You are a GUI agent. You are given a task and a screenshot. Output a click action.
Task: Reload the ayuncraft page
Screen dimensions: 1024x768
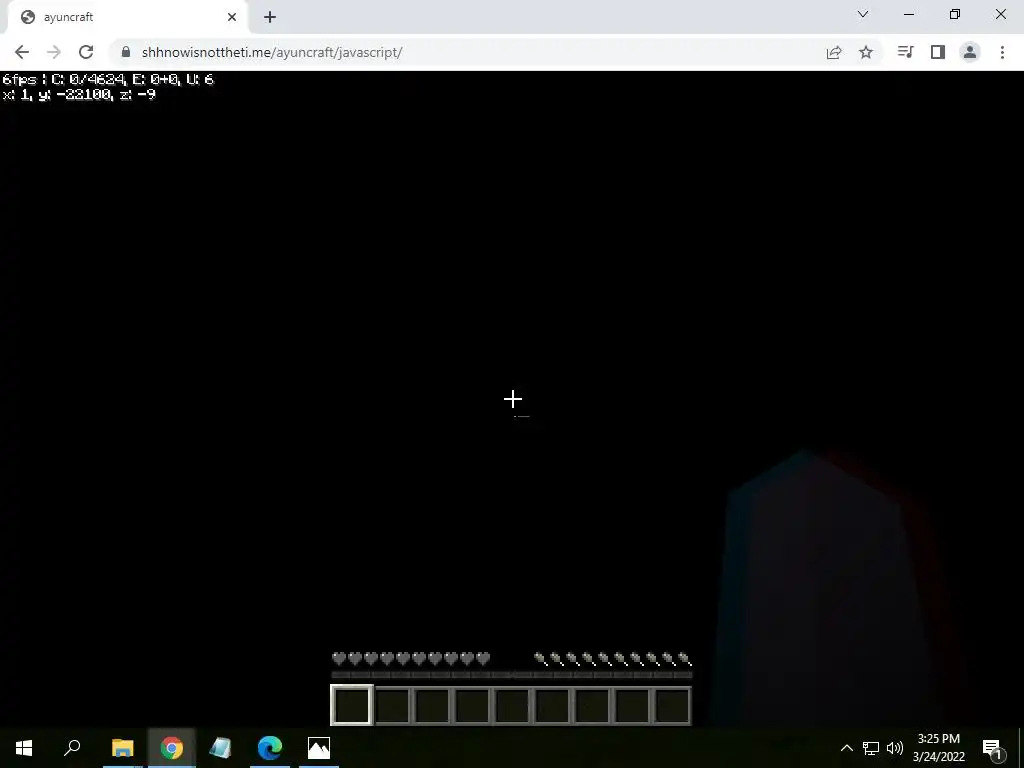pyautogui.click(x=86, y=52)
